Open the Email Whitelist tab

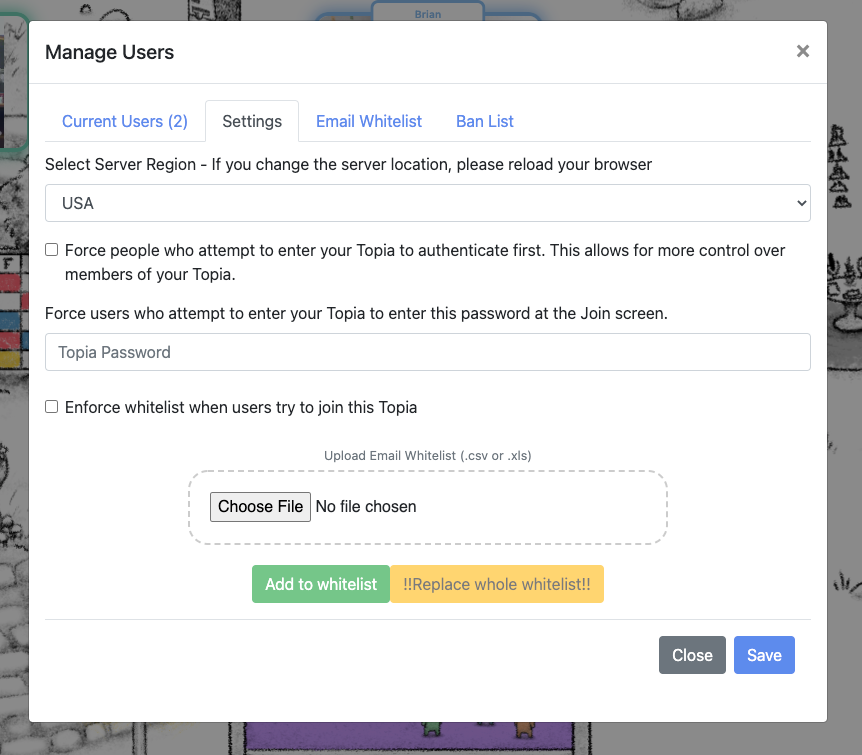tap(369, 121)
